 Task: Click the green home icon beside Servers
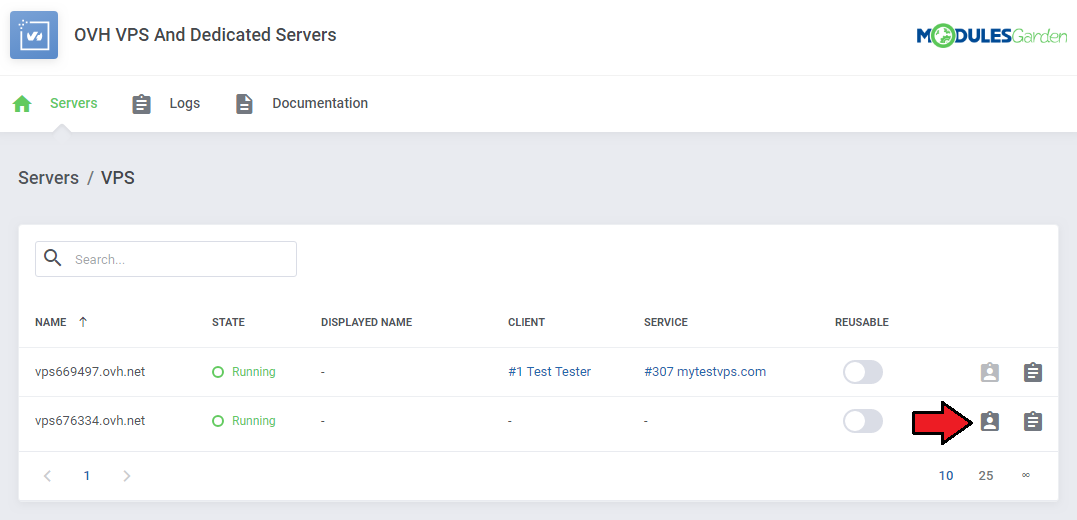click(22, 104)
